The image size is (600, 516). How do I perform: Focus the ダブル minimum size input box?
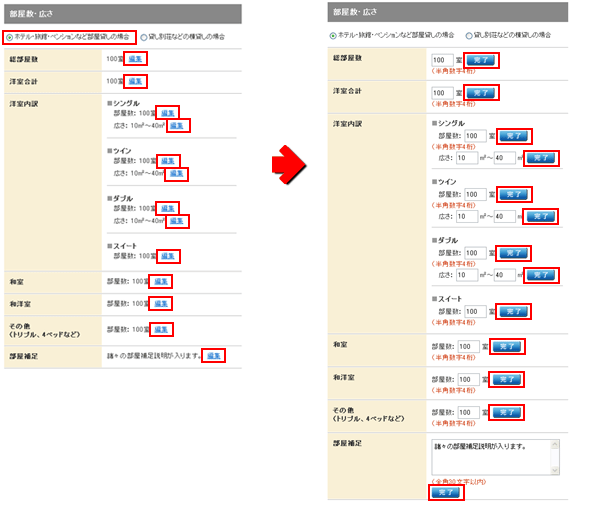tap(467, 274)
